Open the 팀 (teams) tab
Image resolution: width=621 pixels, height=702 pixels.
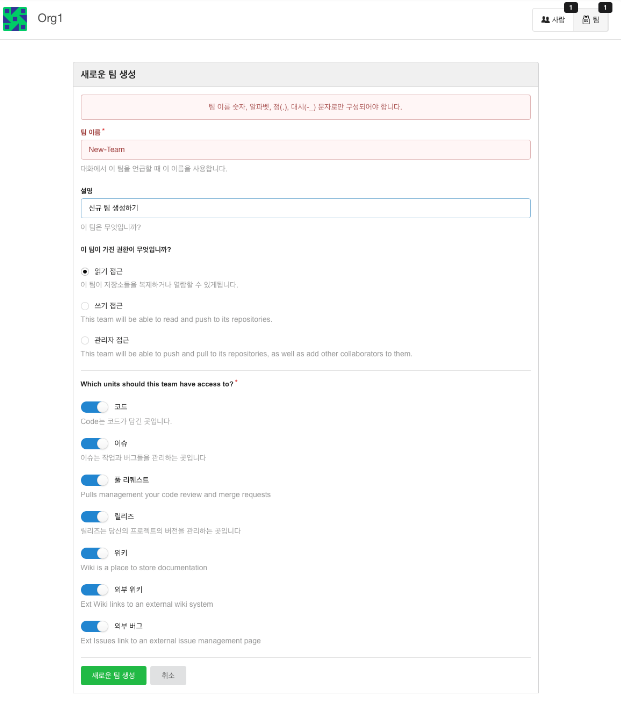pyautogui.click(x=591, y=20)
